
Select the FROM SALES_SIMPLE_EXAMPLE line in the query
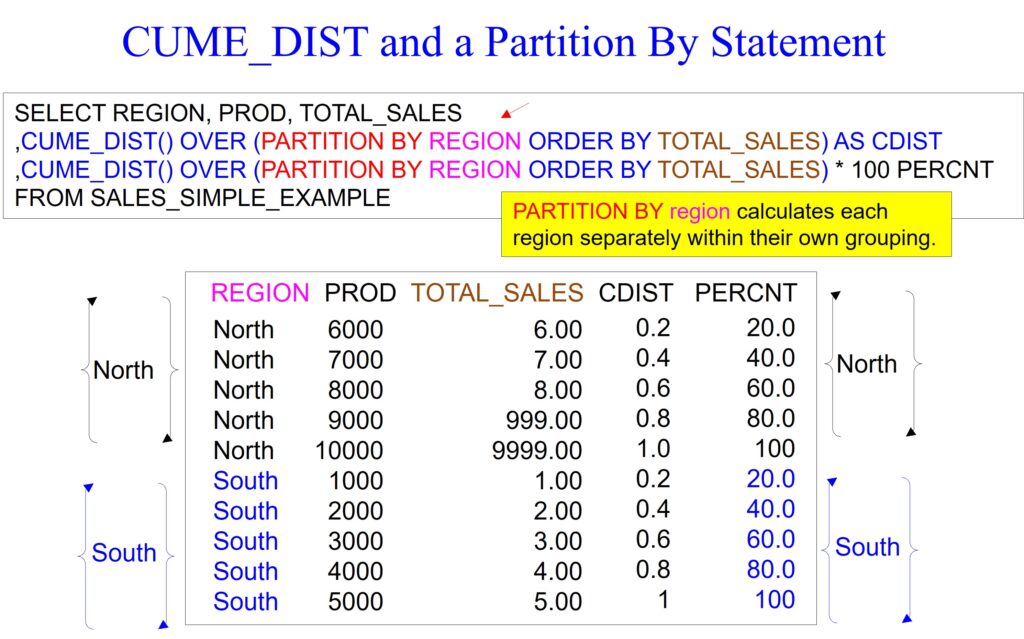(x=202, y=197)
